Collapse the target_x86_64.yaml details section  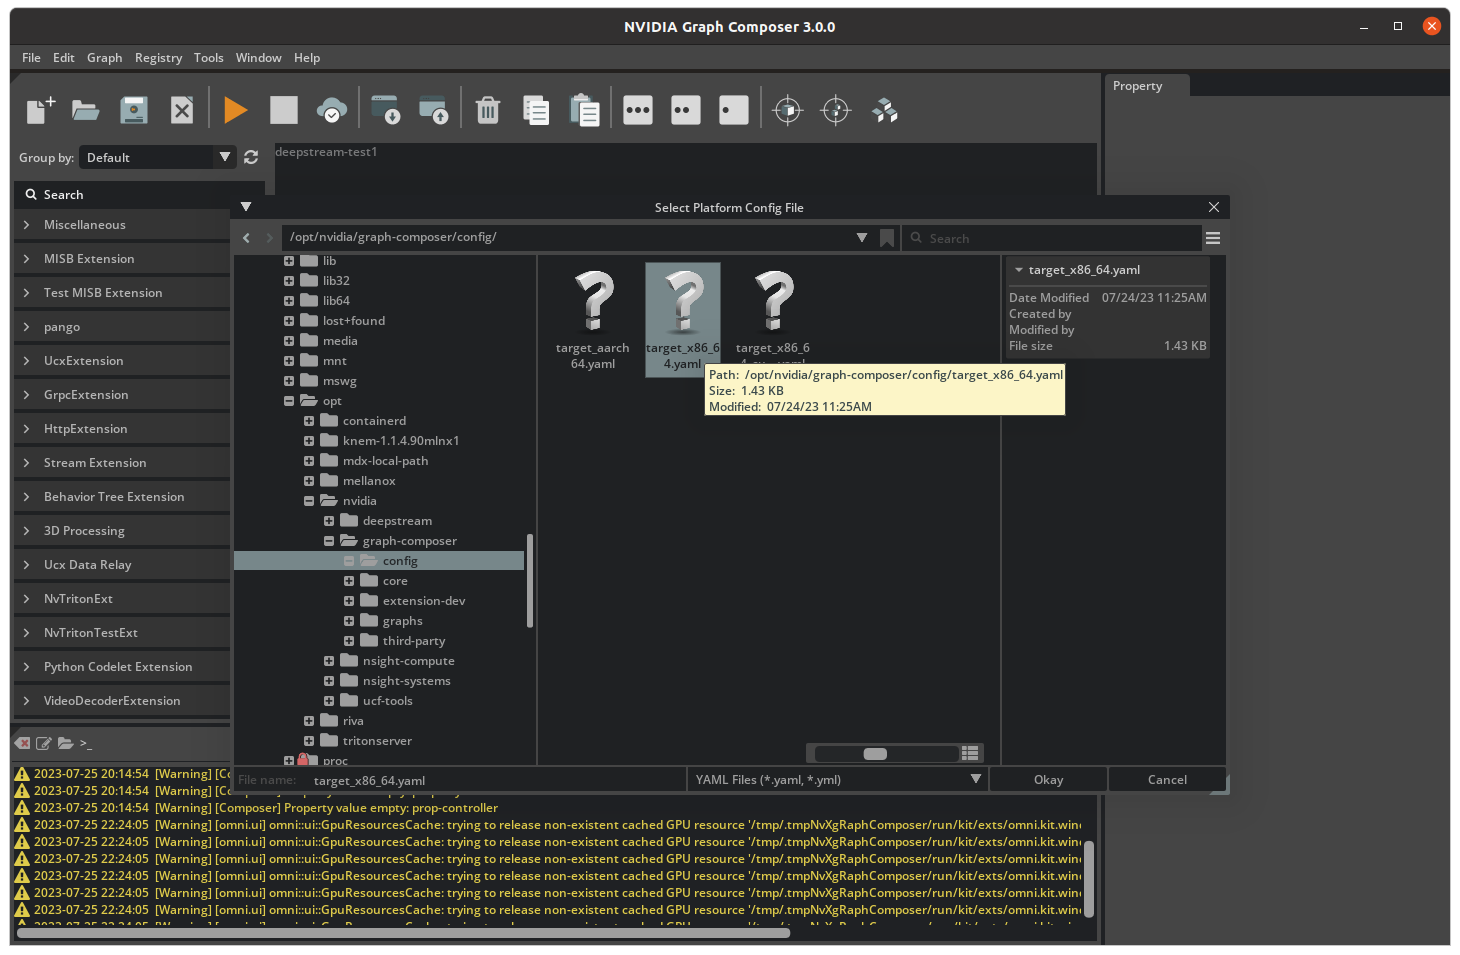click(x=1019, y=270)
